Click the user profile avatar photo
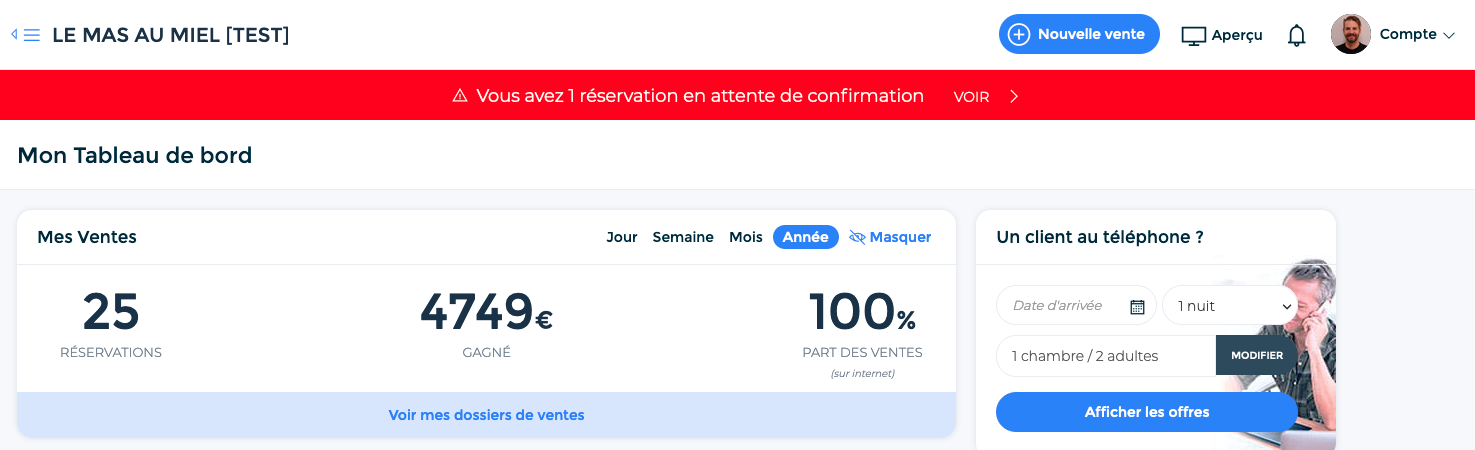 1351,34
